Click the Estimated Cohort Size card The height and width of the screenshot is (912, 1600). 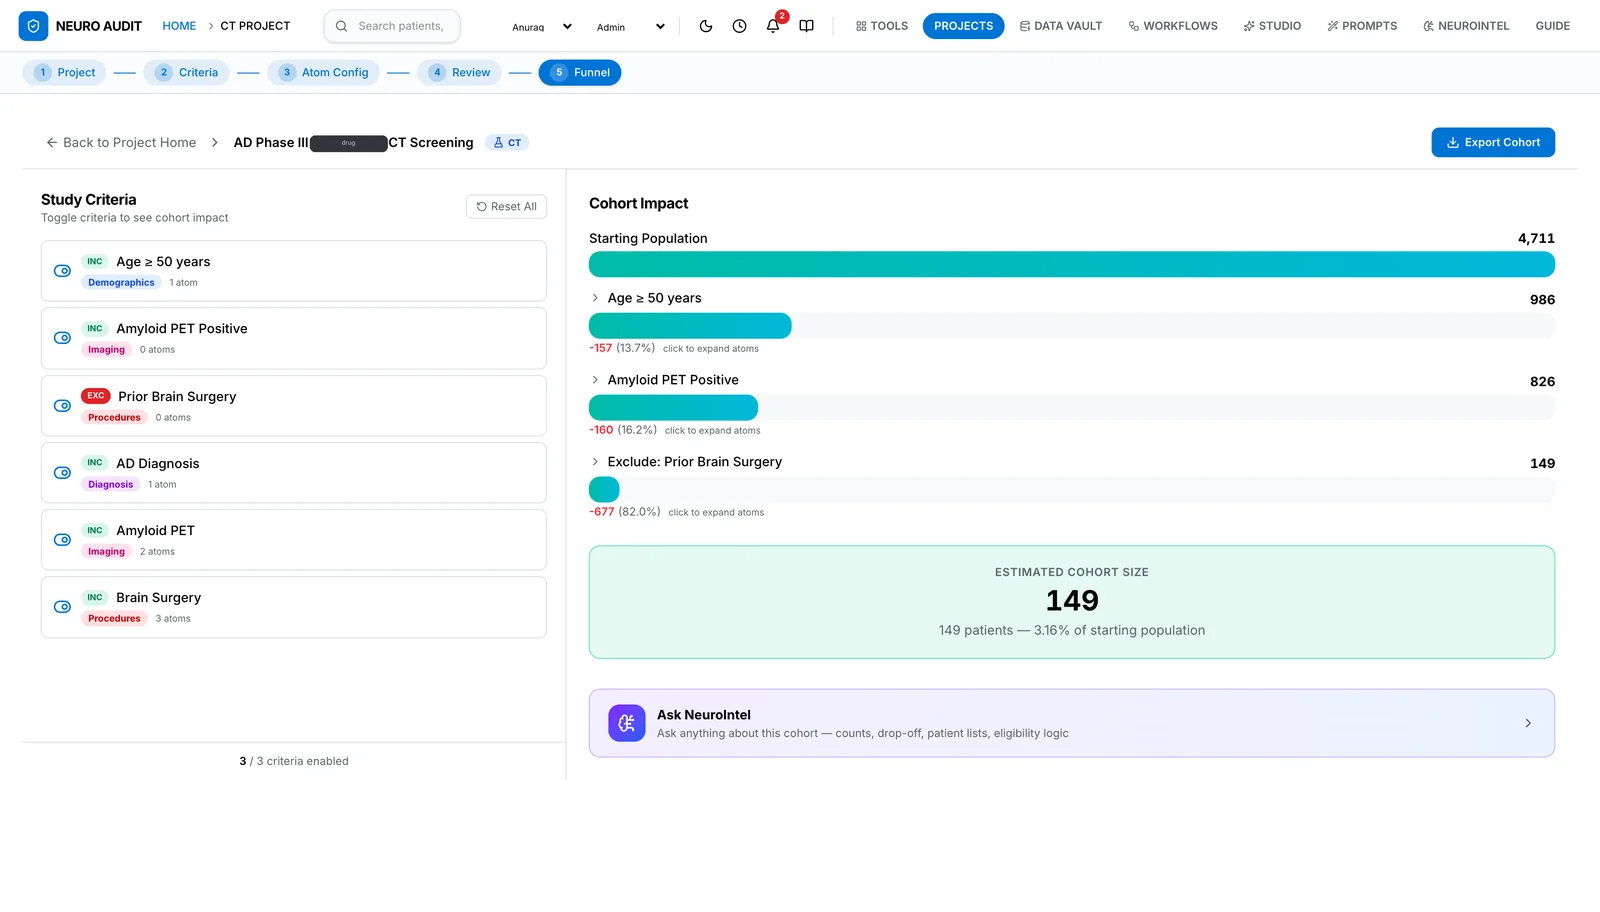click(x=1072, y=602)
